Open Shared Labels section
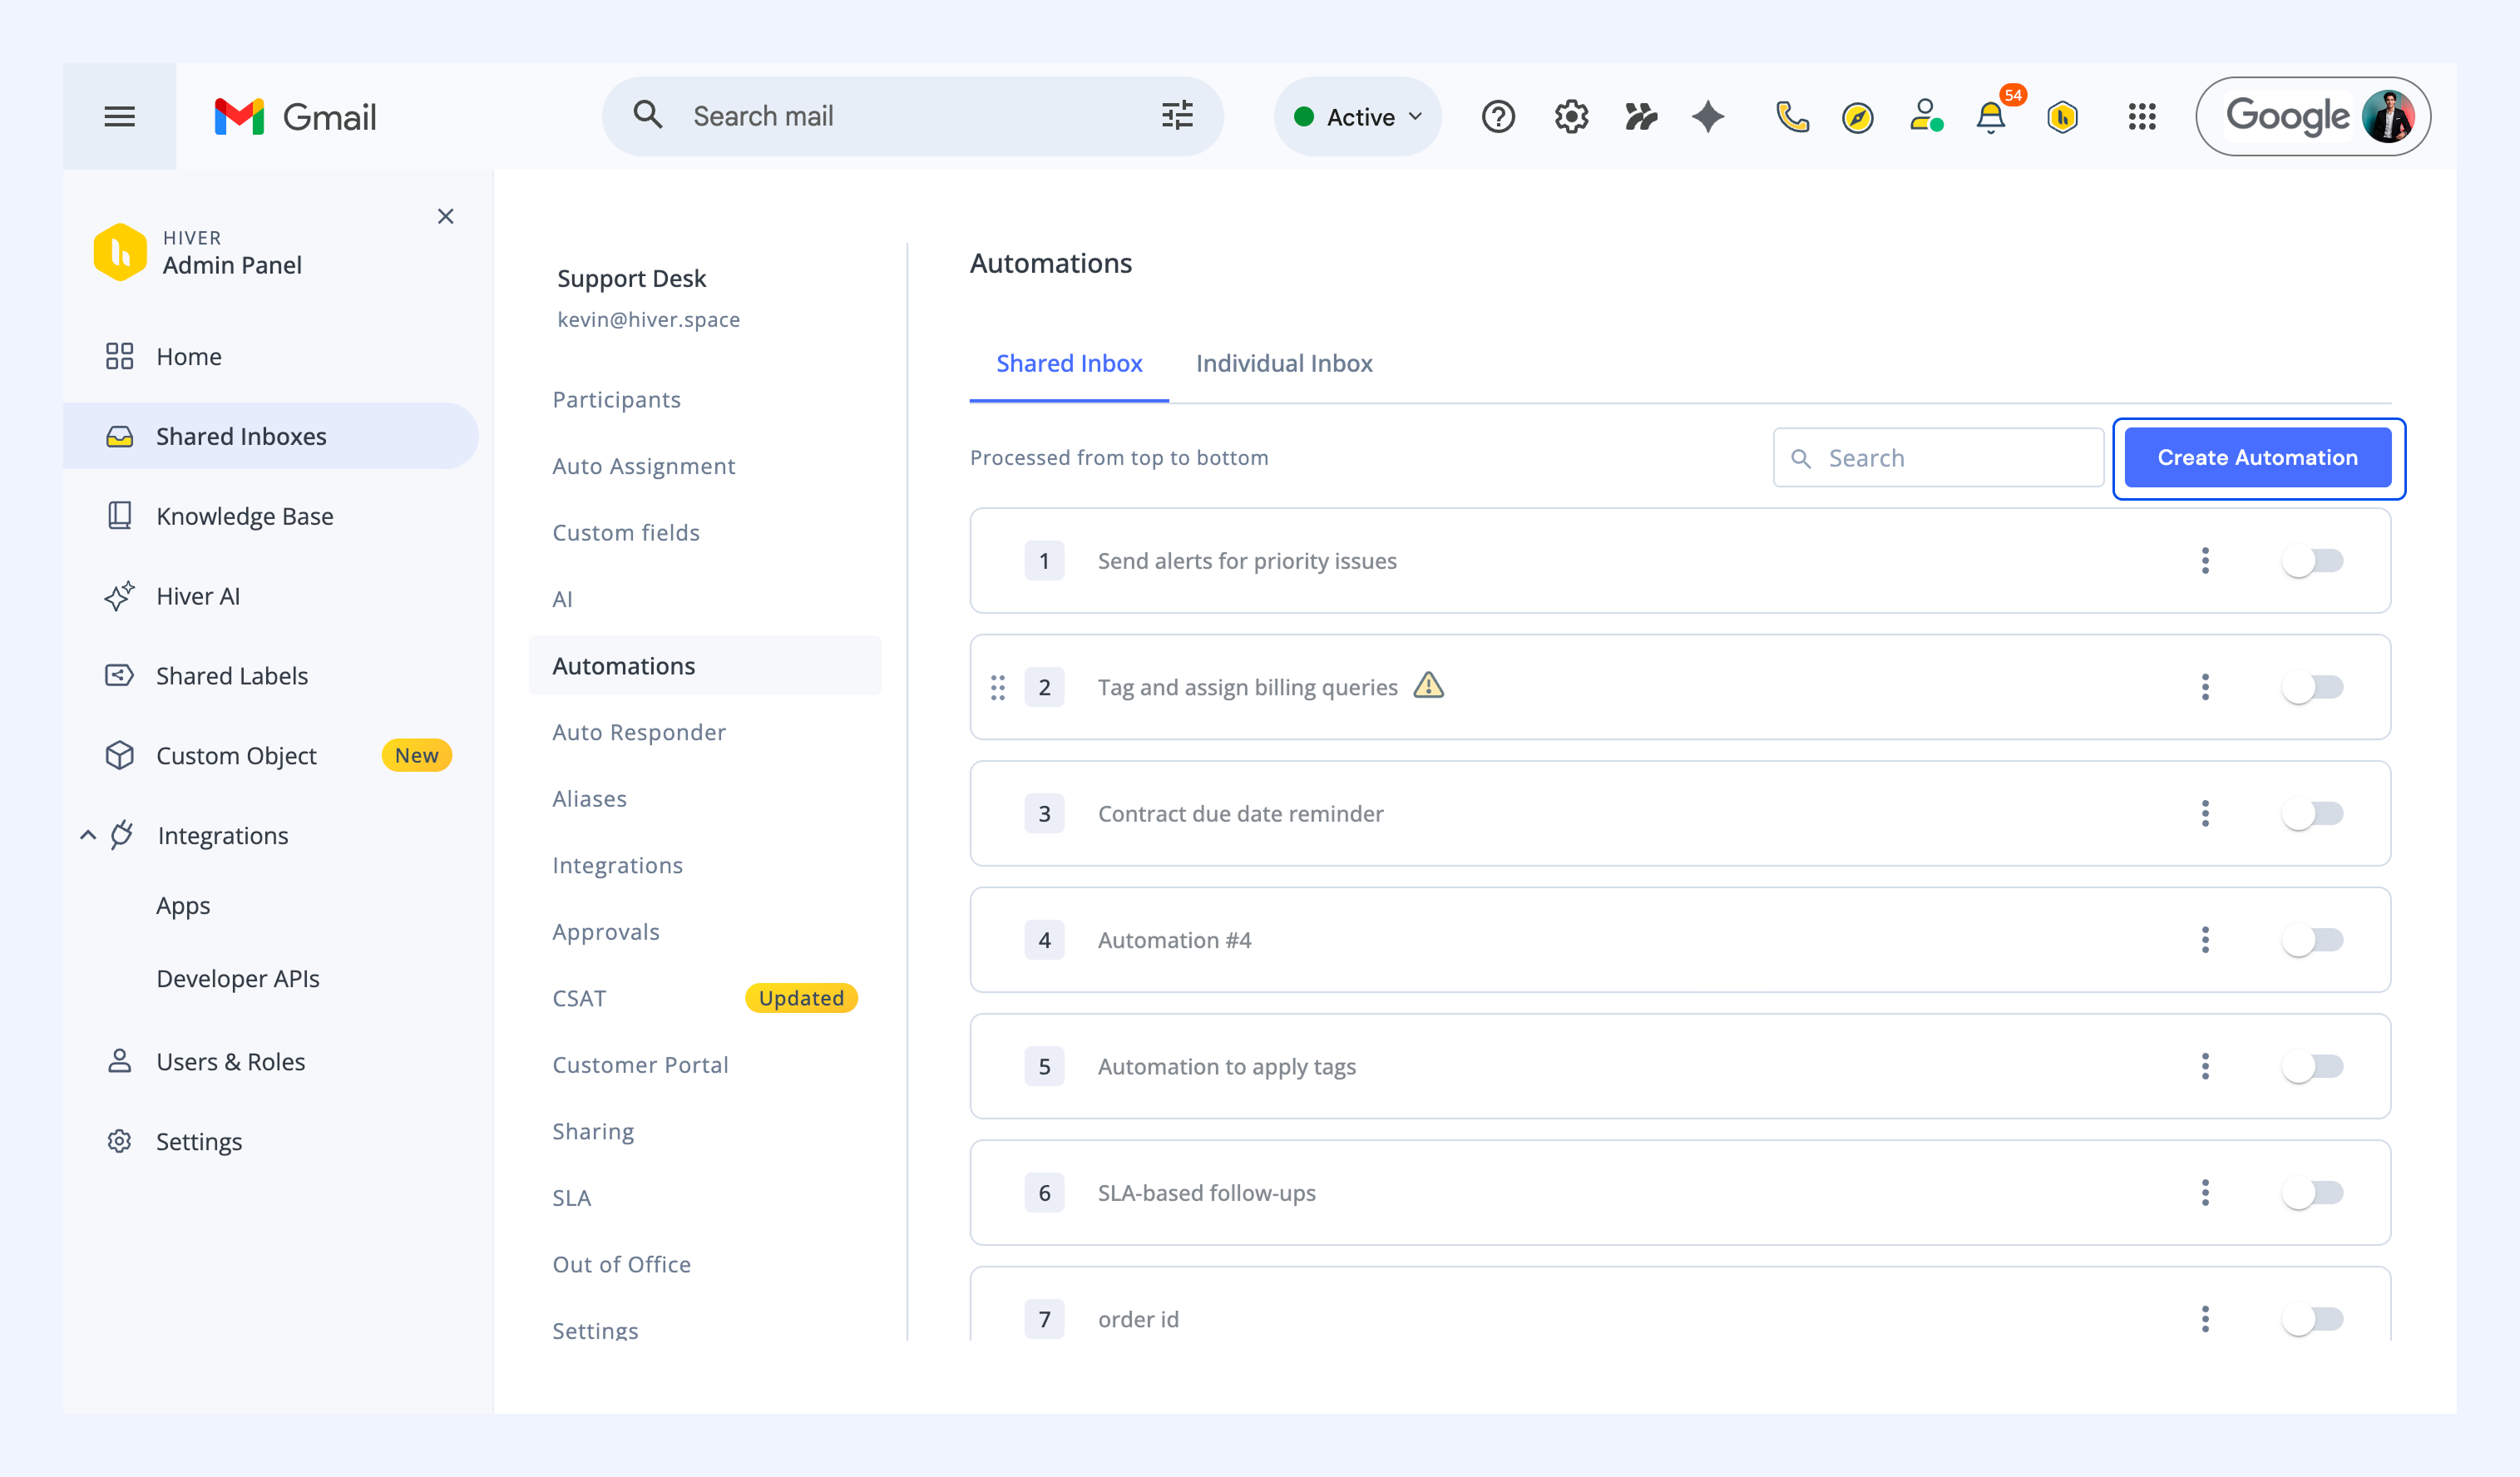 pyautogui.click(x=232, y=676)
